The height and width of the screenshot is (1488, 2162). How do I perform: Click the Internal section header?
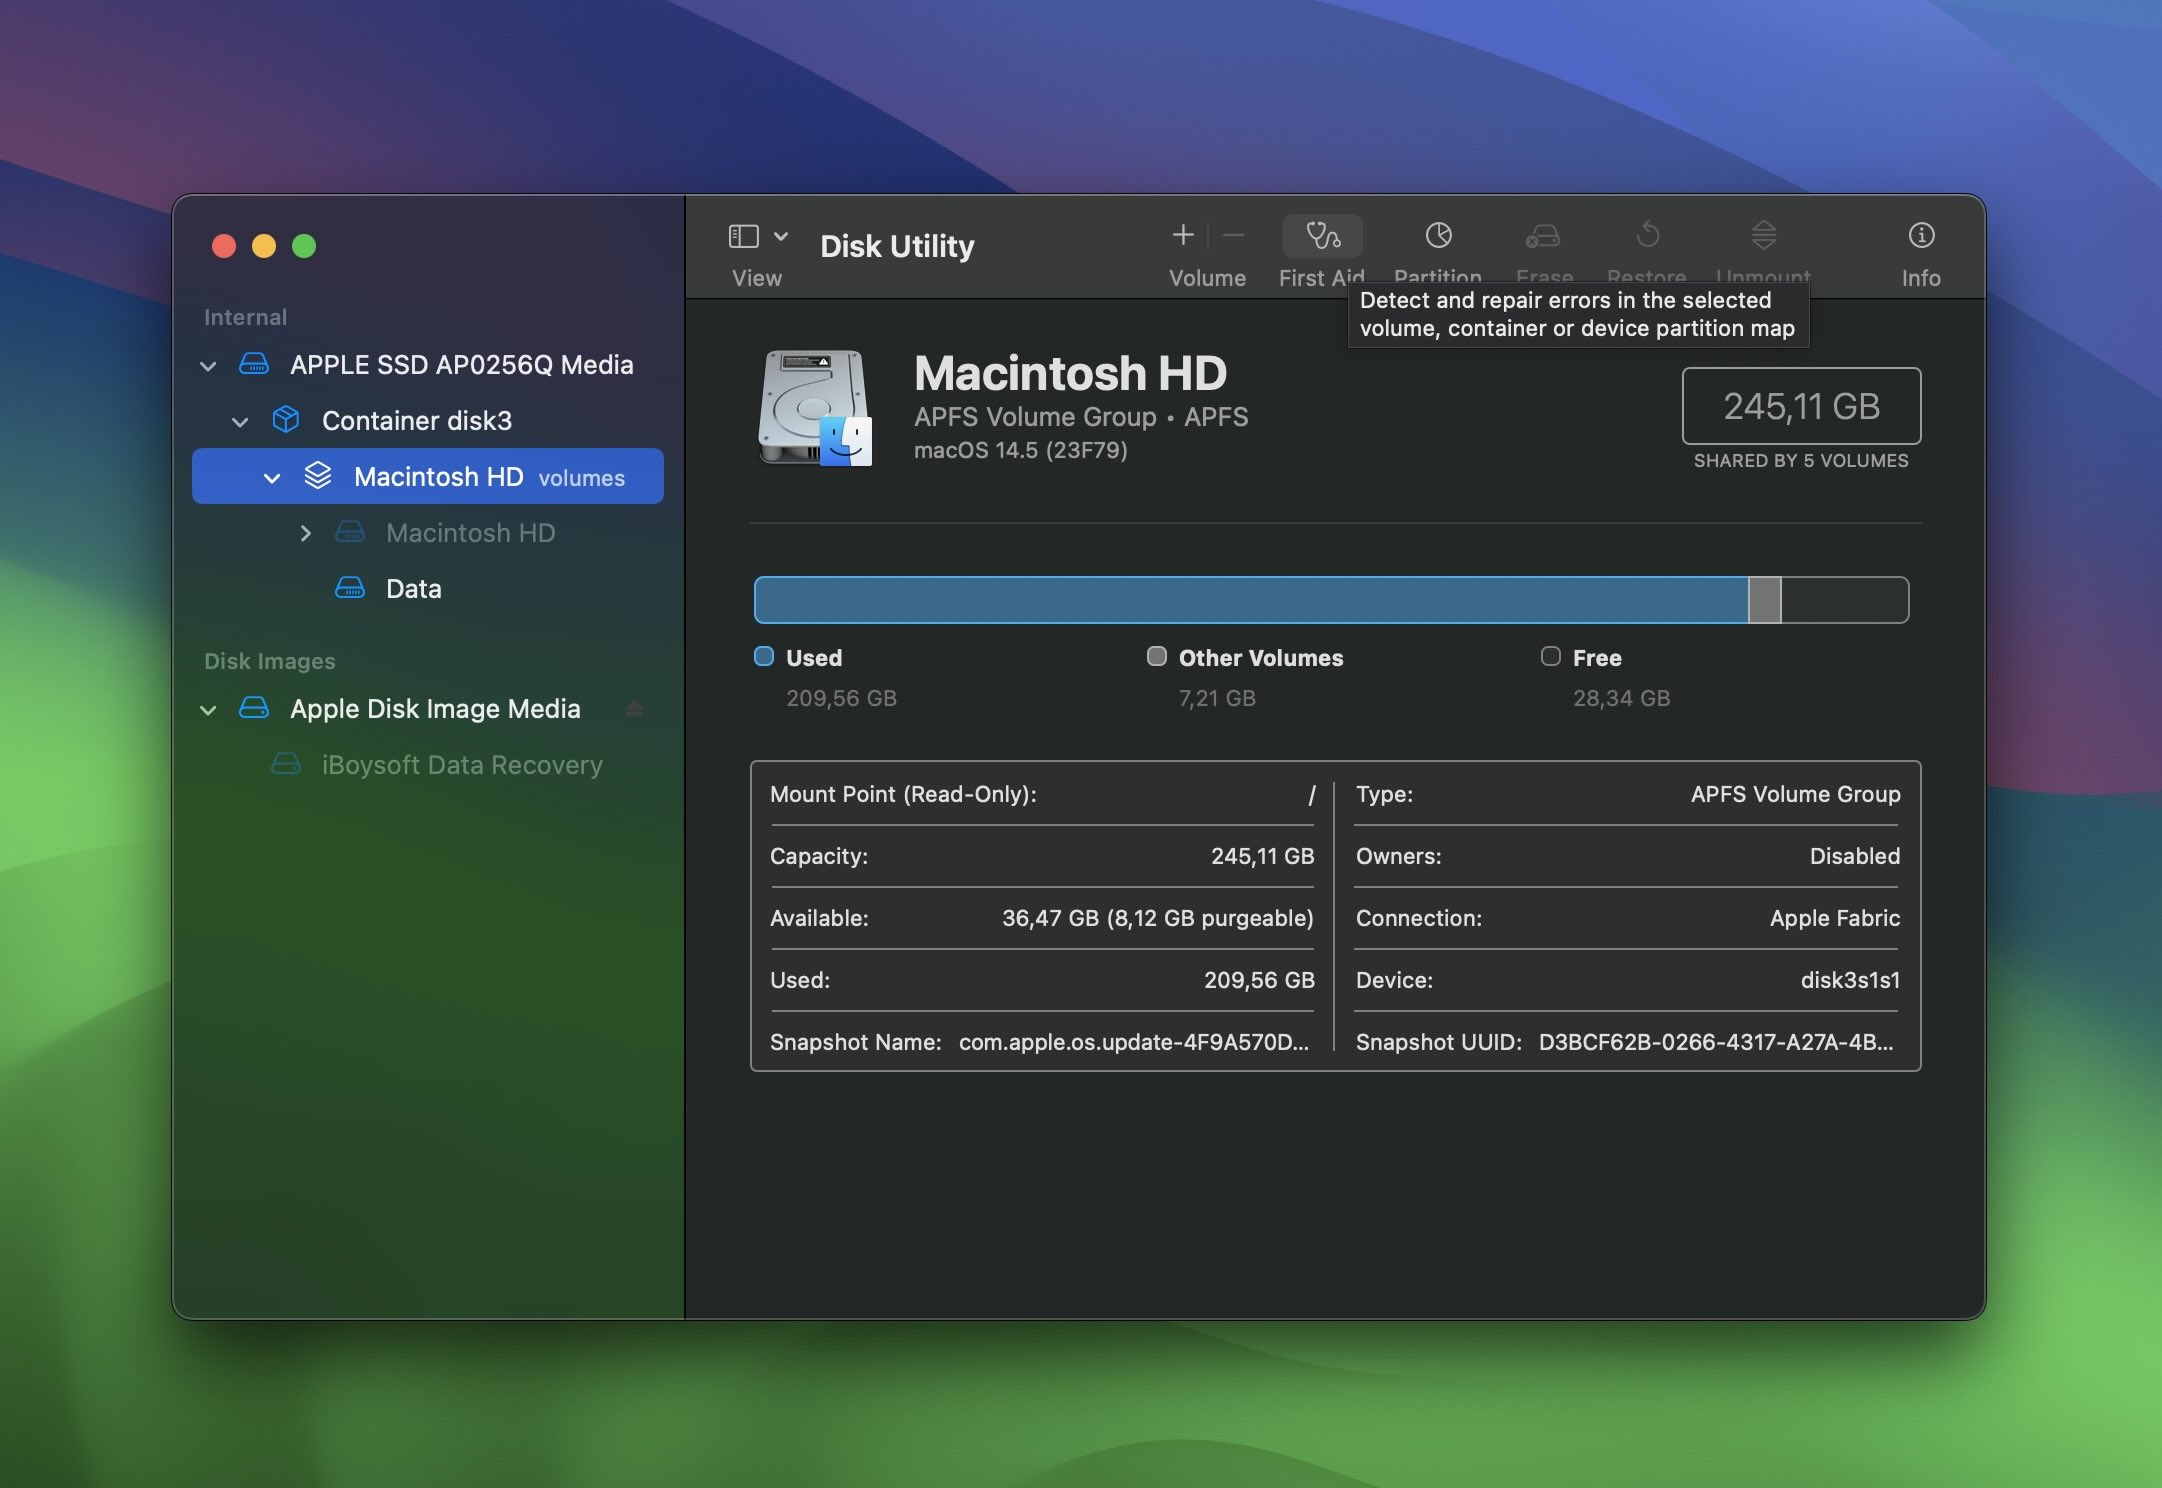[245, 317]
